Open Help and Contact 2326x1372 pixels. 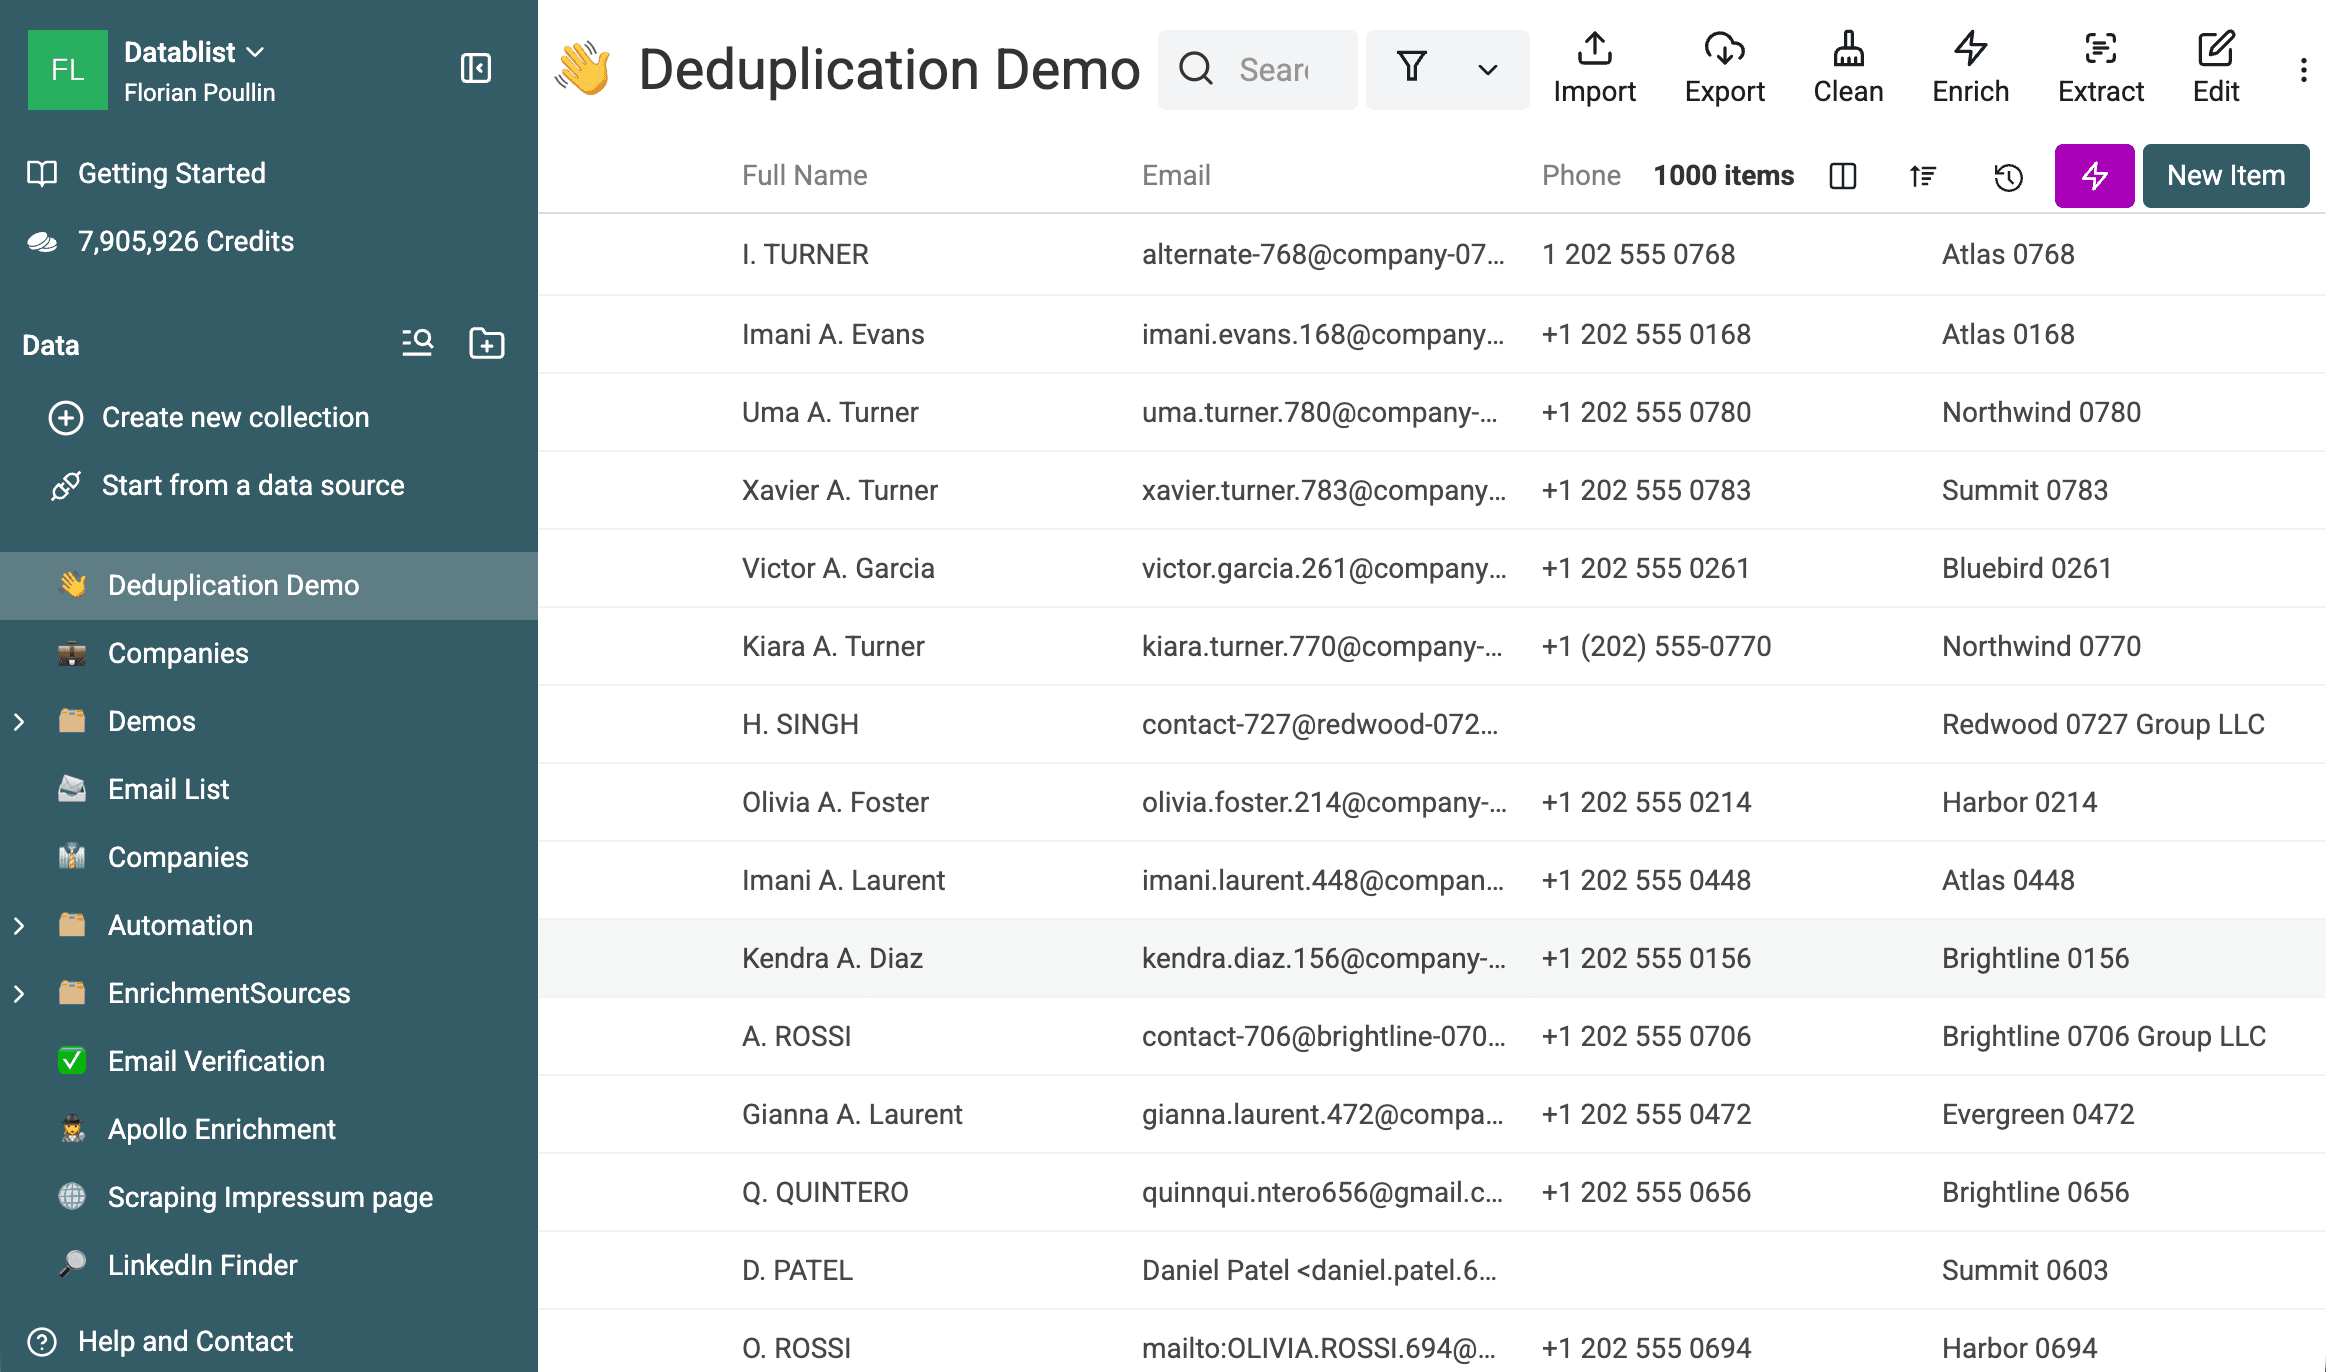tap(160, 1341)
